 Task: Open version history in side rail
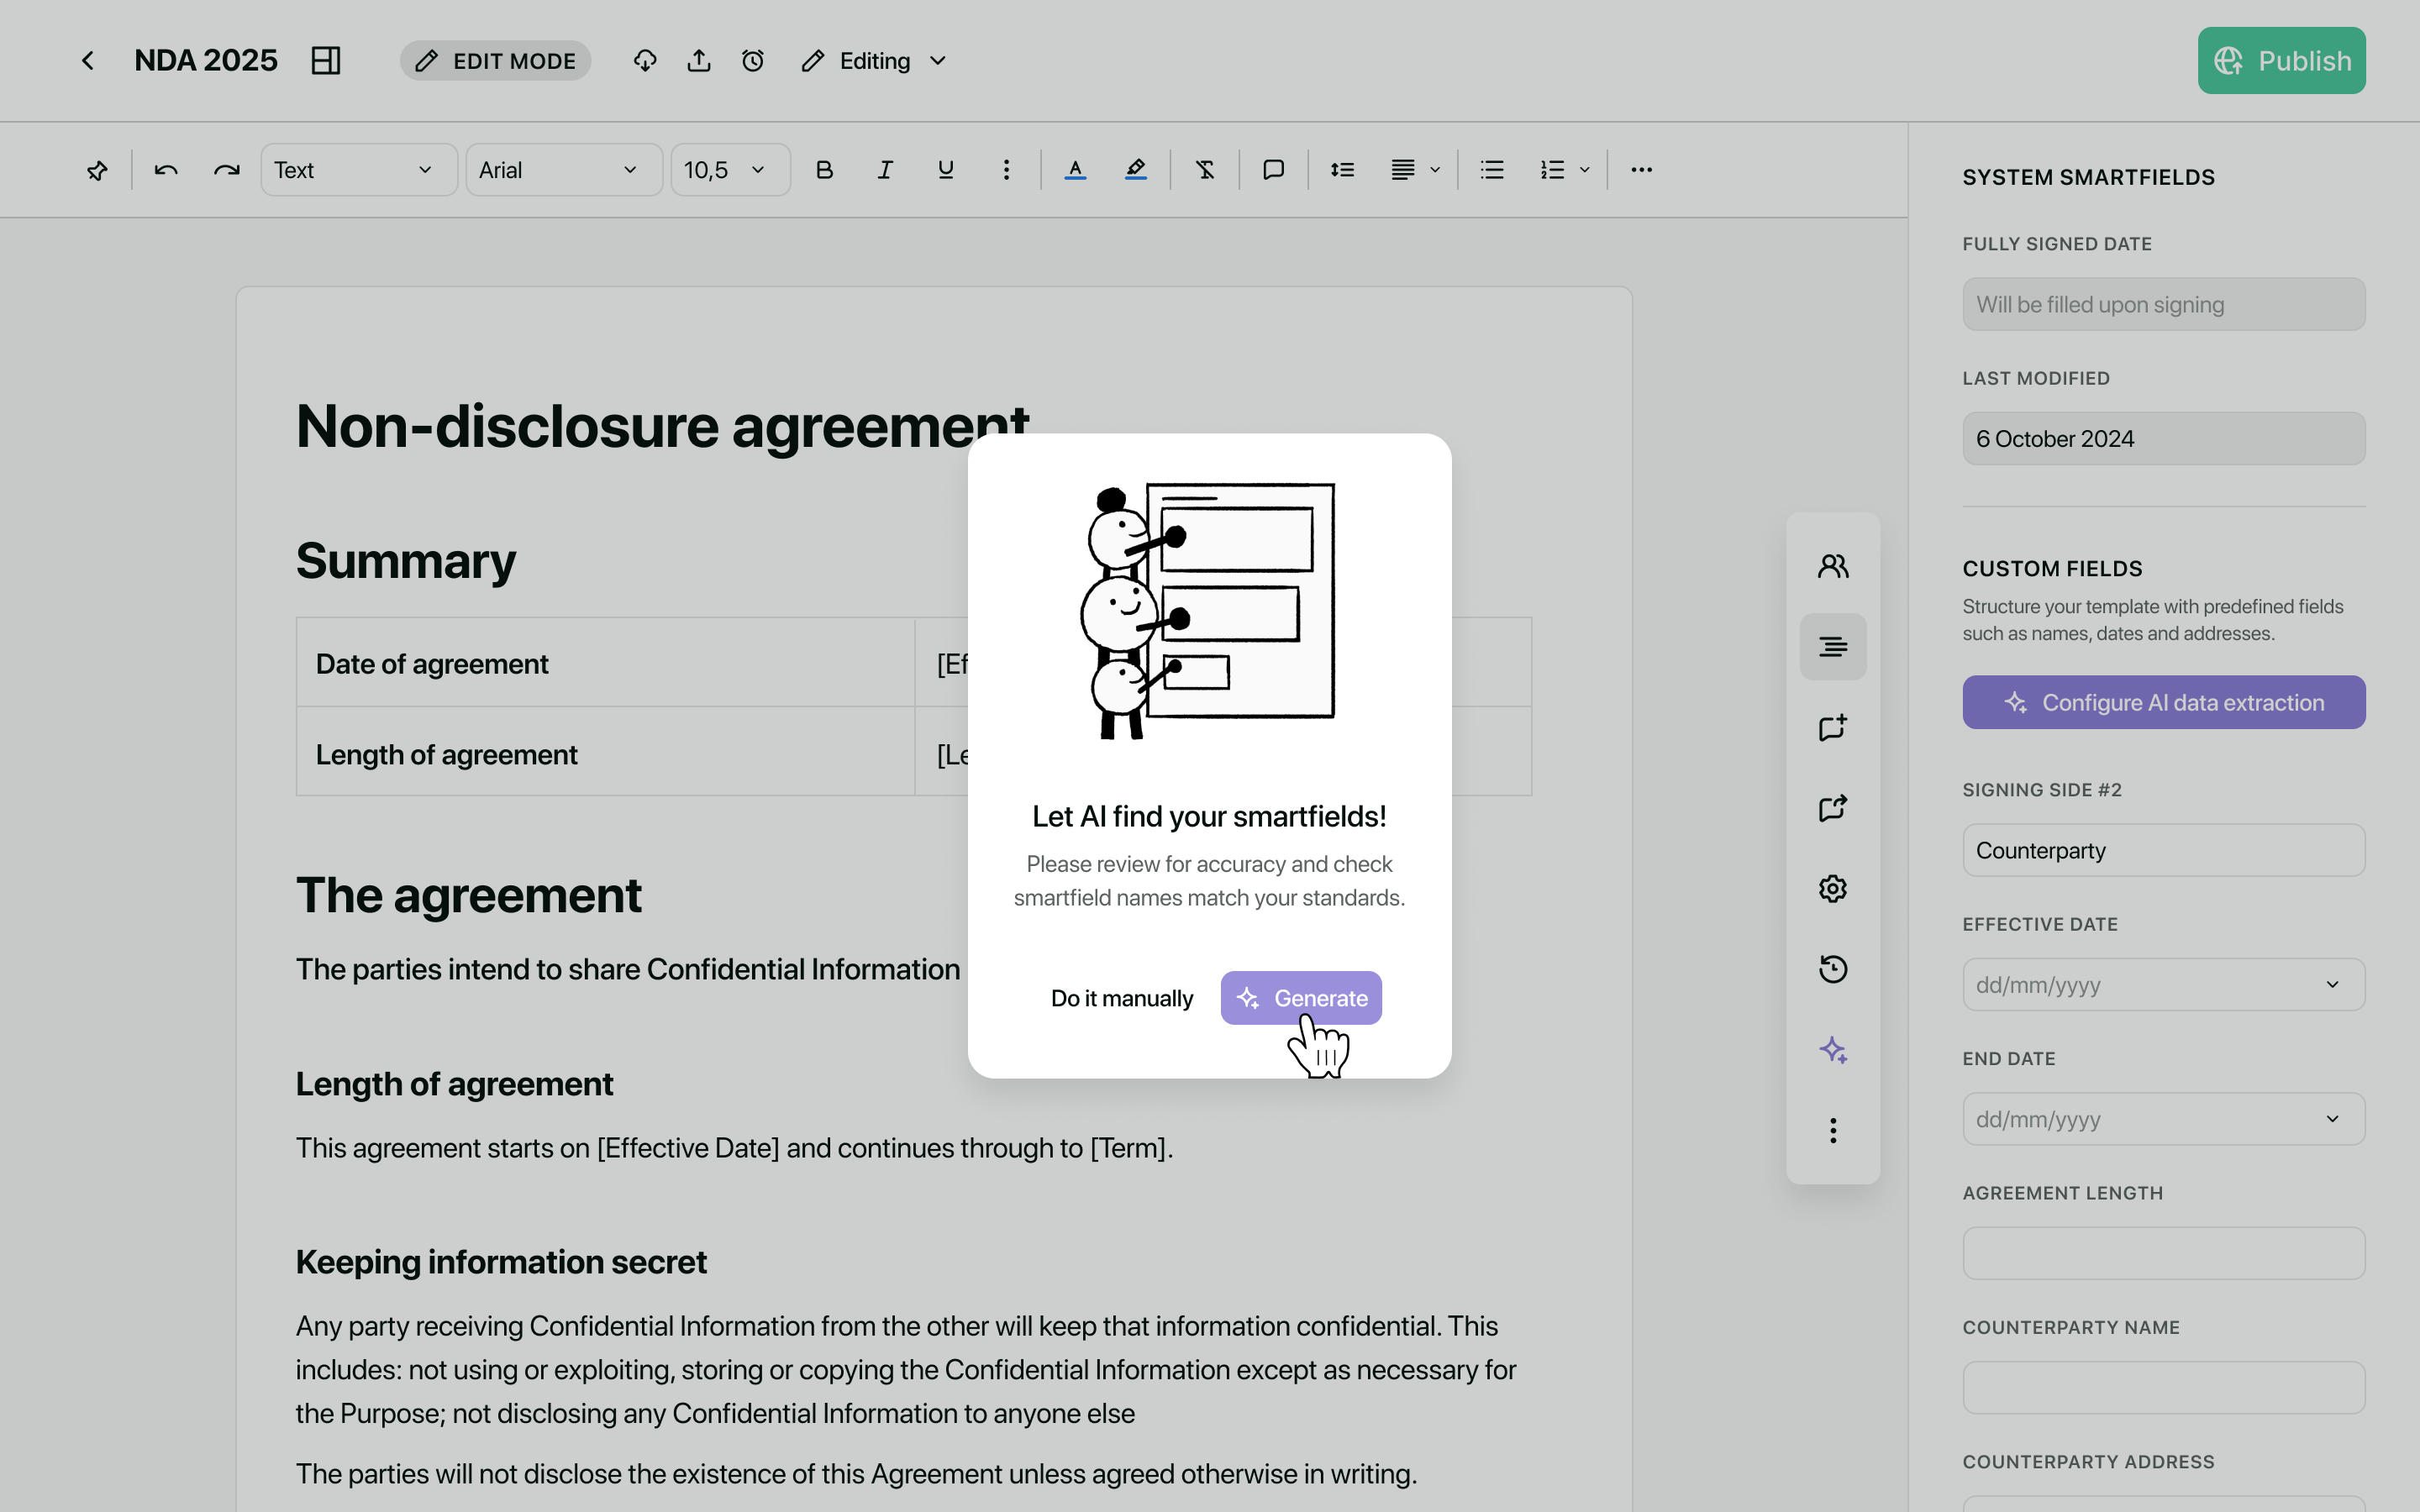[x=1832, y=969]
